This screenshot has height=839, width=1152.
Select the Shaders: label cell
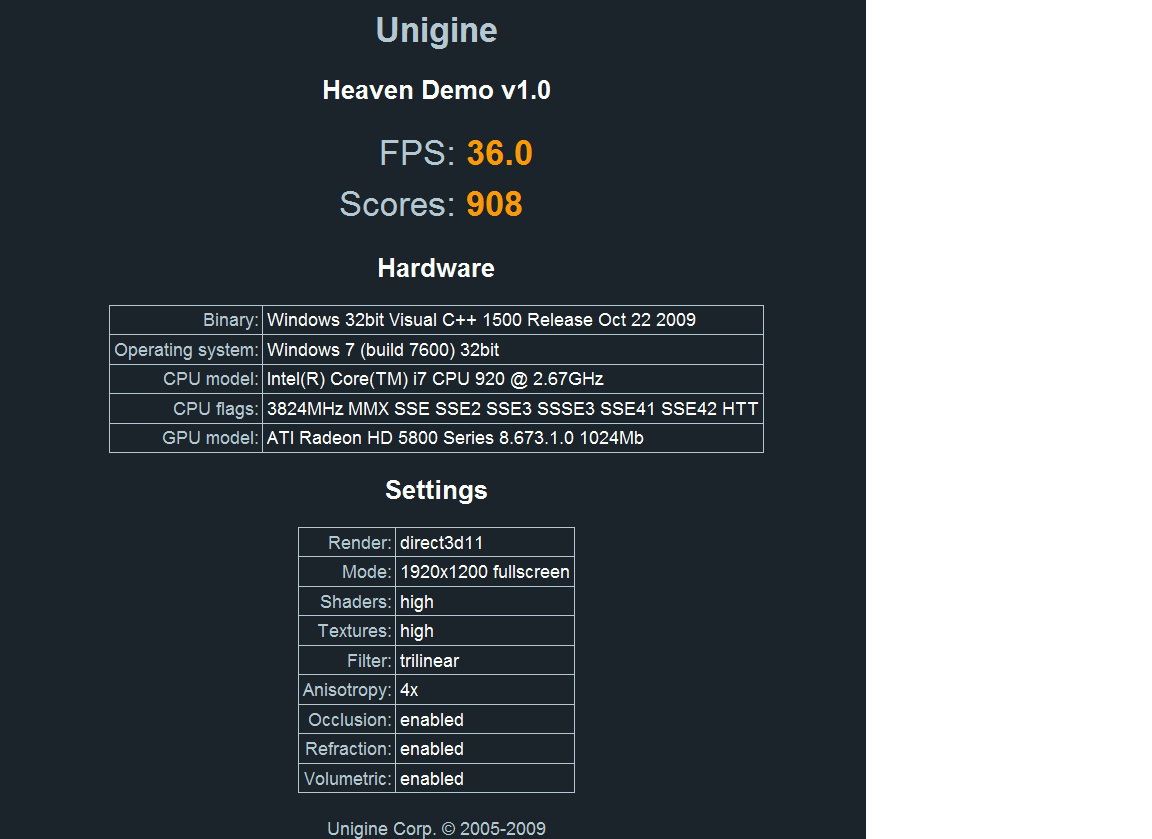(347, 602)
